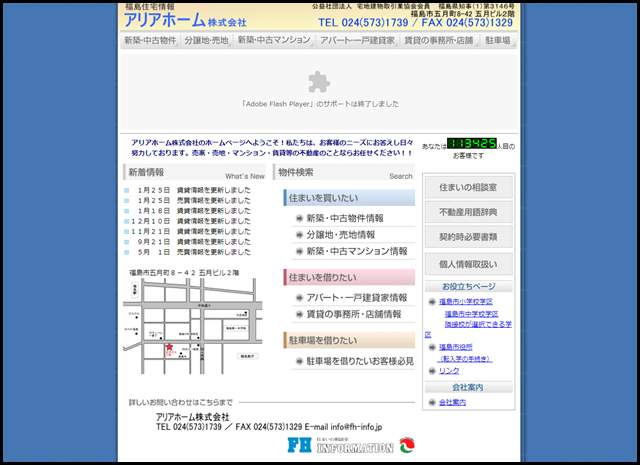Screen dimensions: 640x465
Task: Click bullet icon beside リンク
Action: [x=432, y=371]
